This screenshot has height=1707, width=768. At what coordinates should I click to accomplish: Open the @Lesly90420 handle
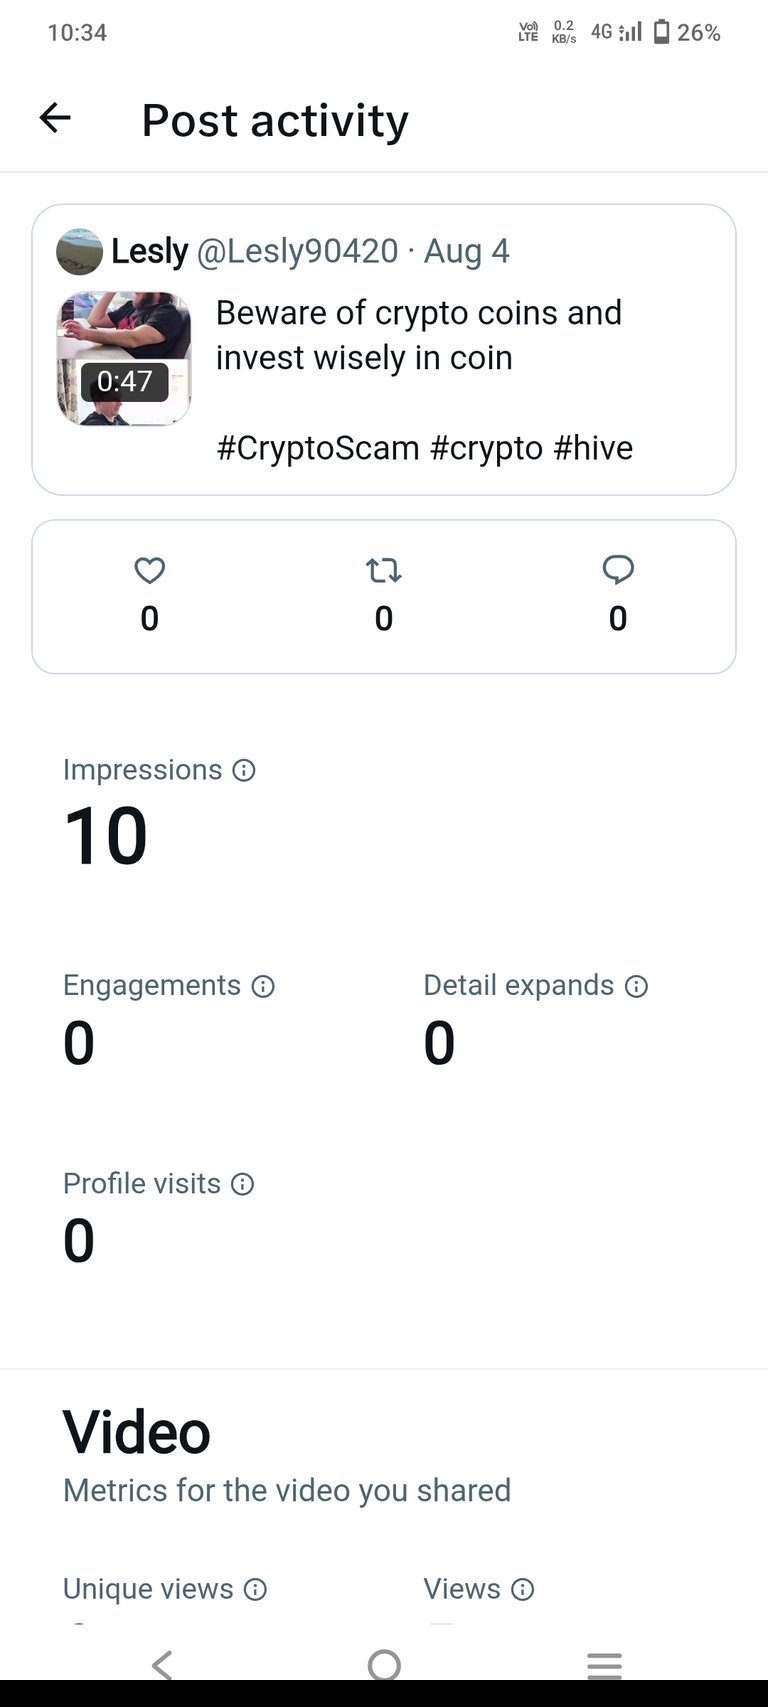pos(297,251)
